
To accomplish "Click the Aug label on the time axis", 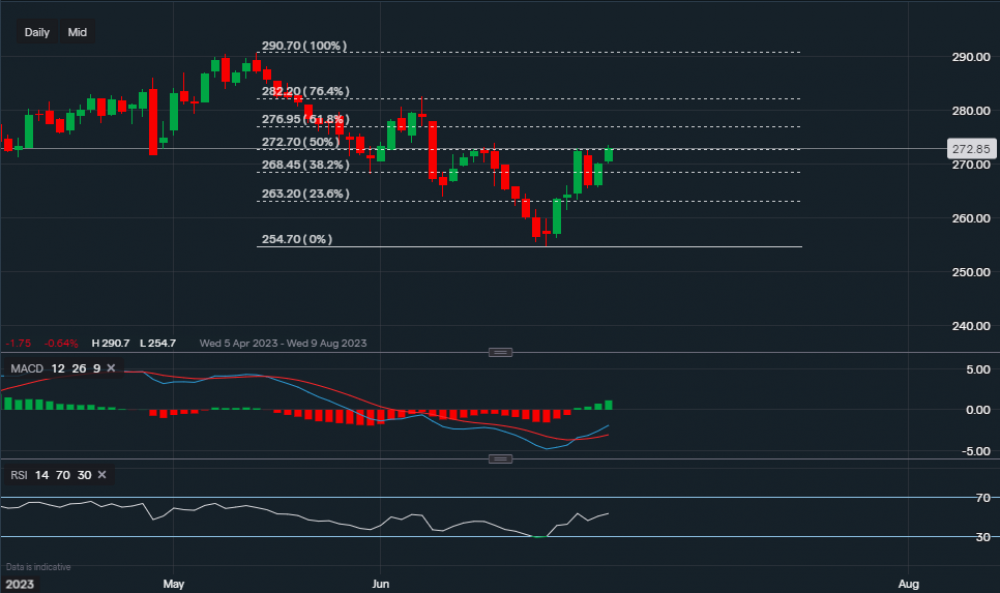I will click(908, 582).
